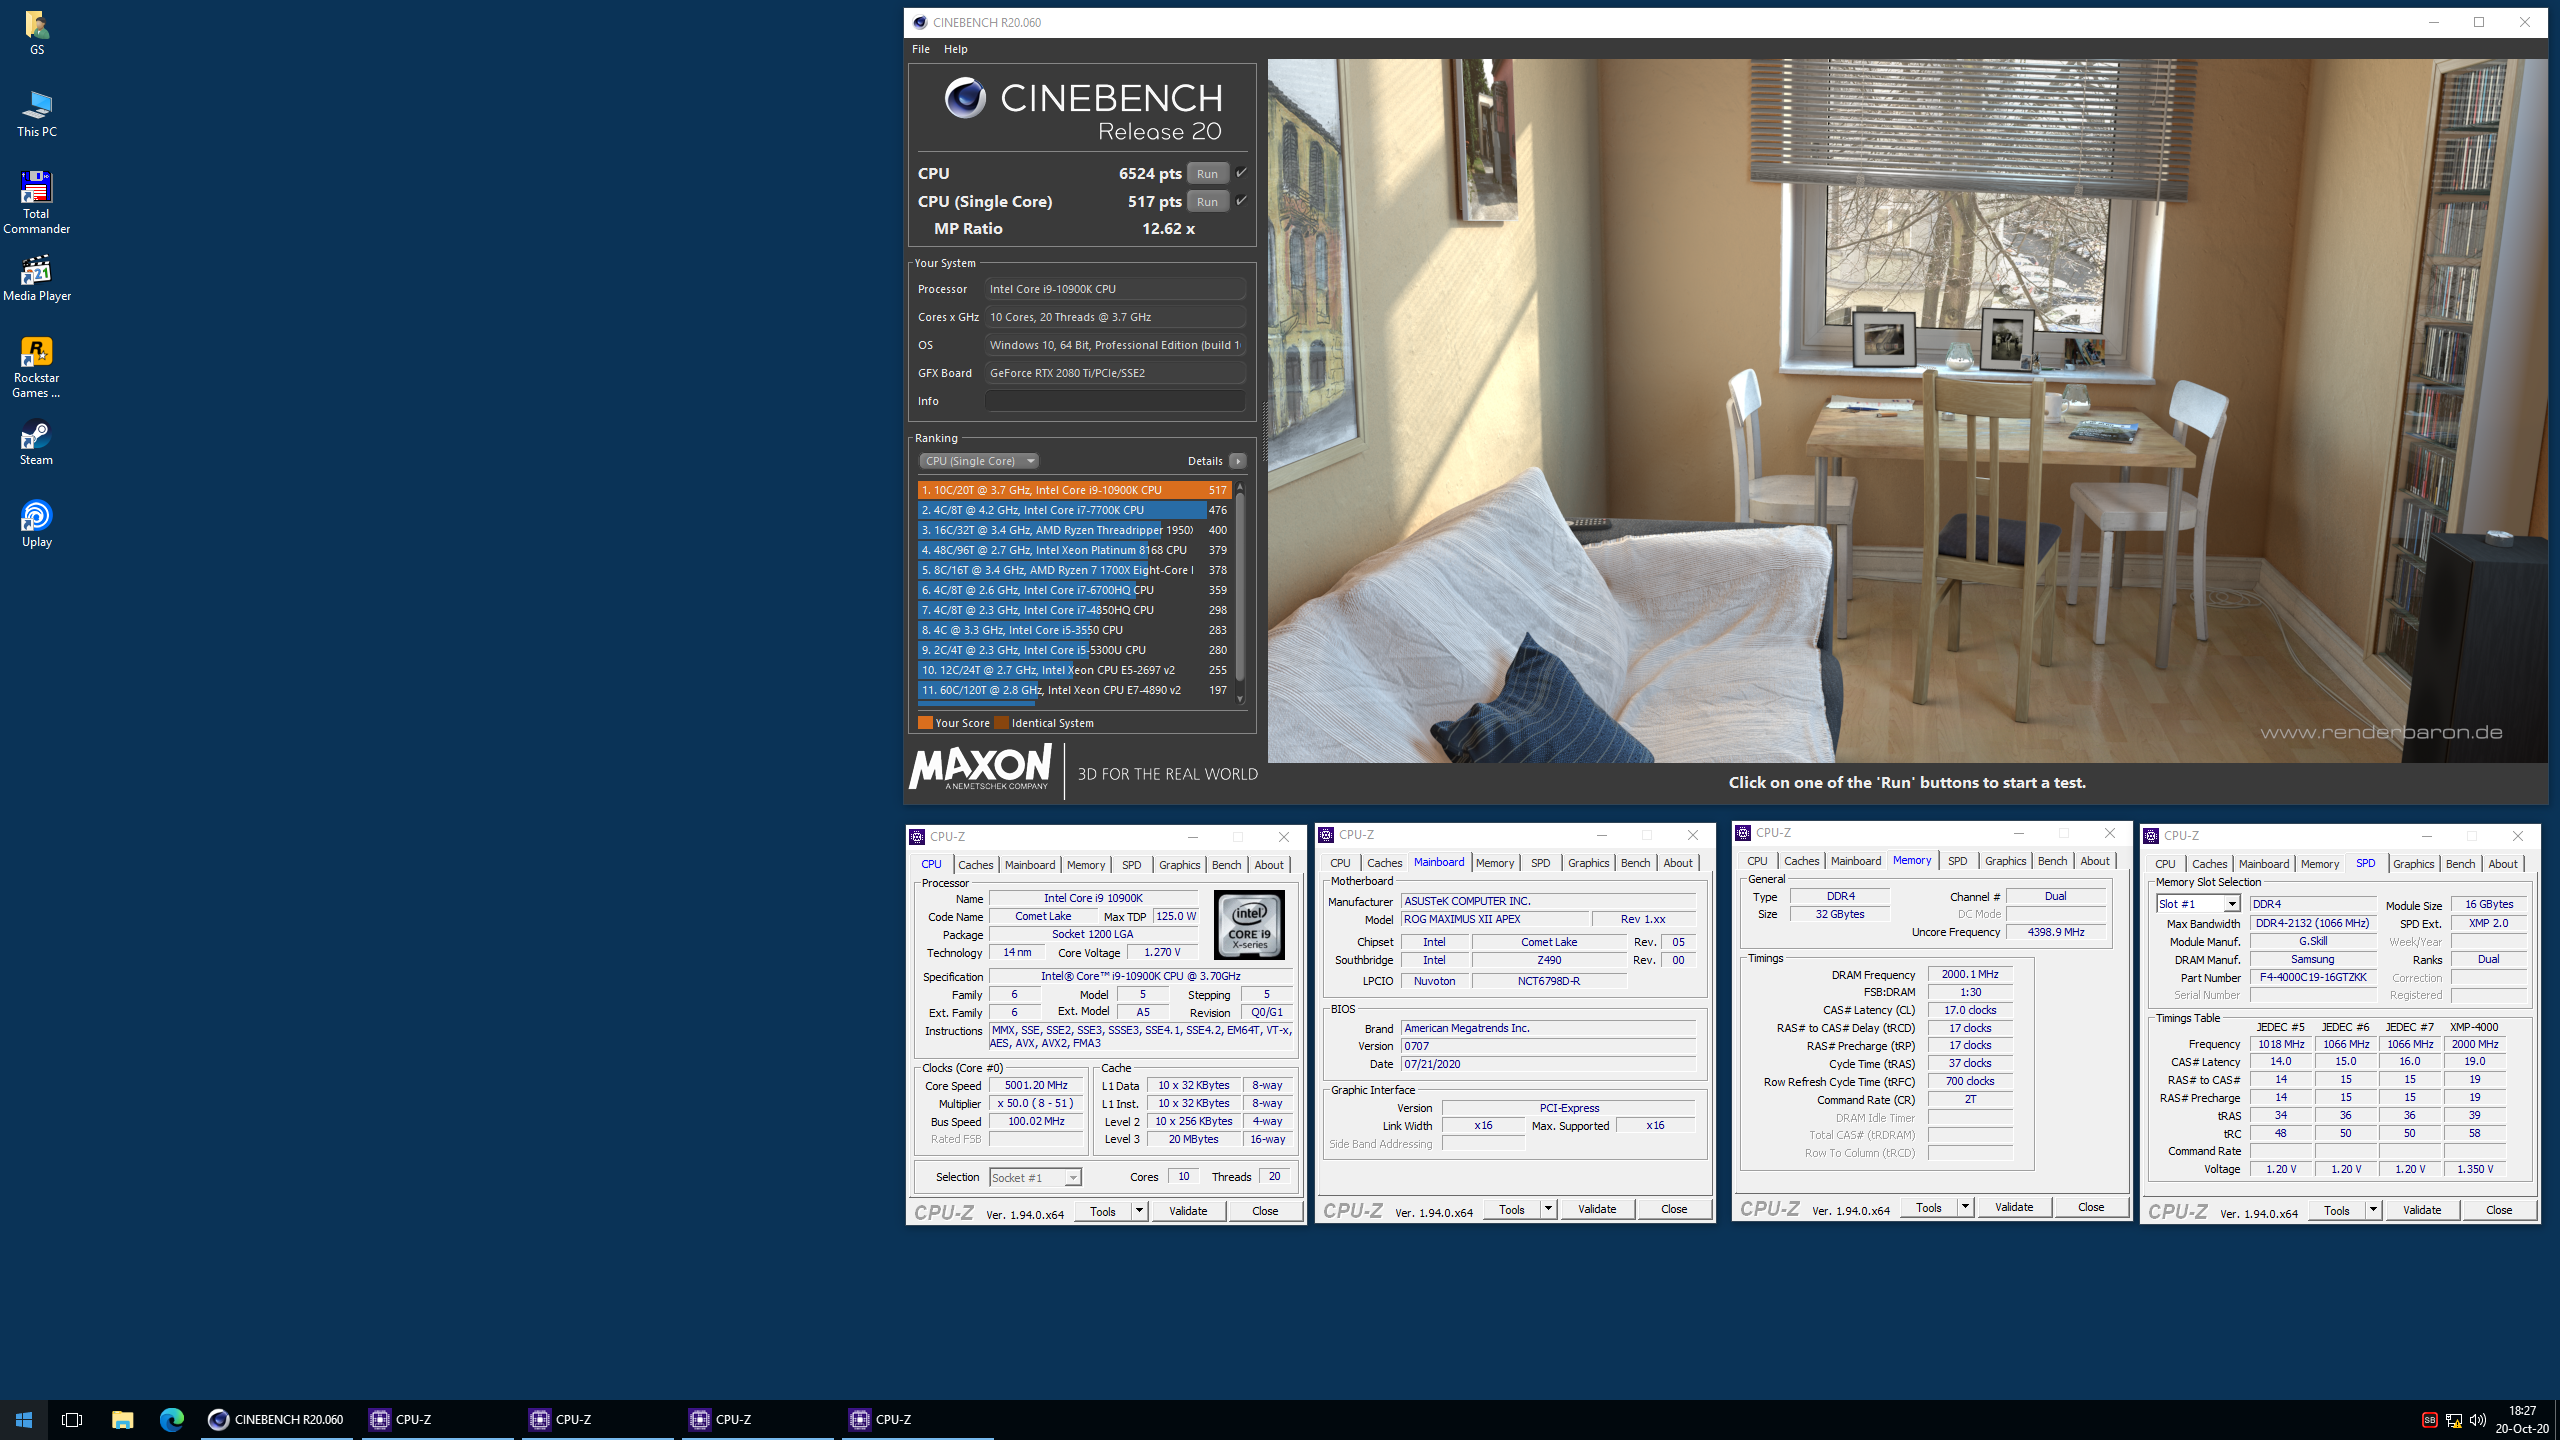Open the CPU (Single Core) ranking dropdown
This screenshot has height=1440, width=2560.
click(979, 461)
